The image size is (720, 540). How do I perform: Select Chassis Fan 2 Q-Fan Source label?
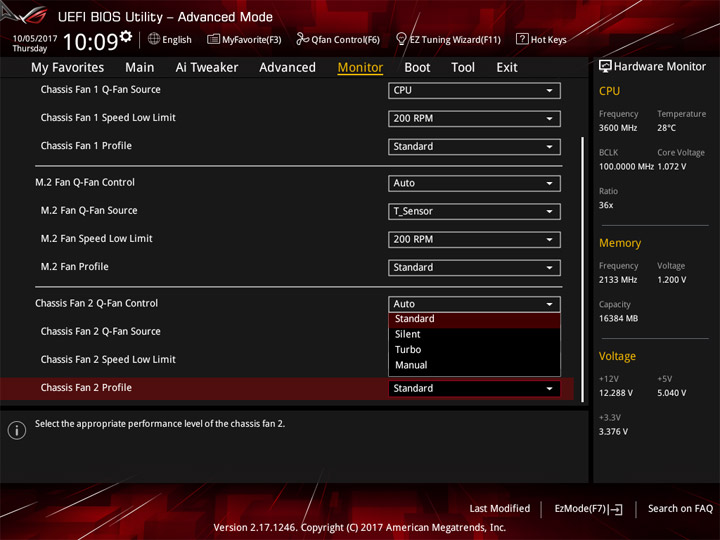coord(101,332)
